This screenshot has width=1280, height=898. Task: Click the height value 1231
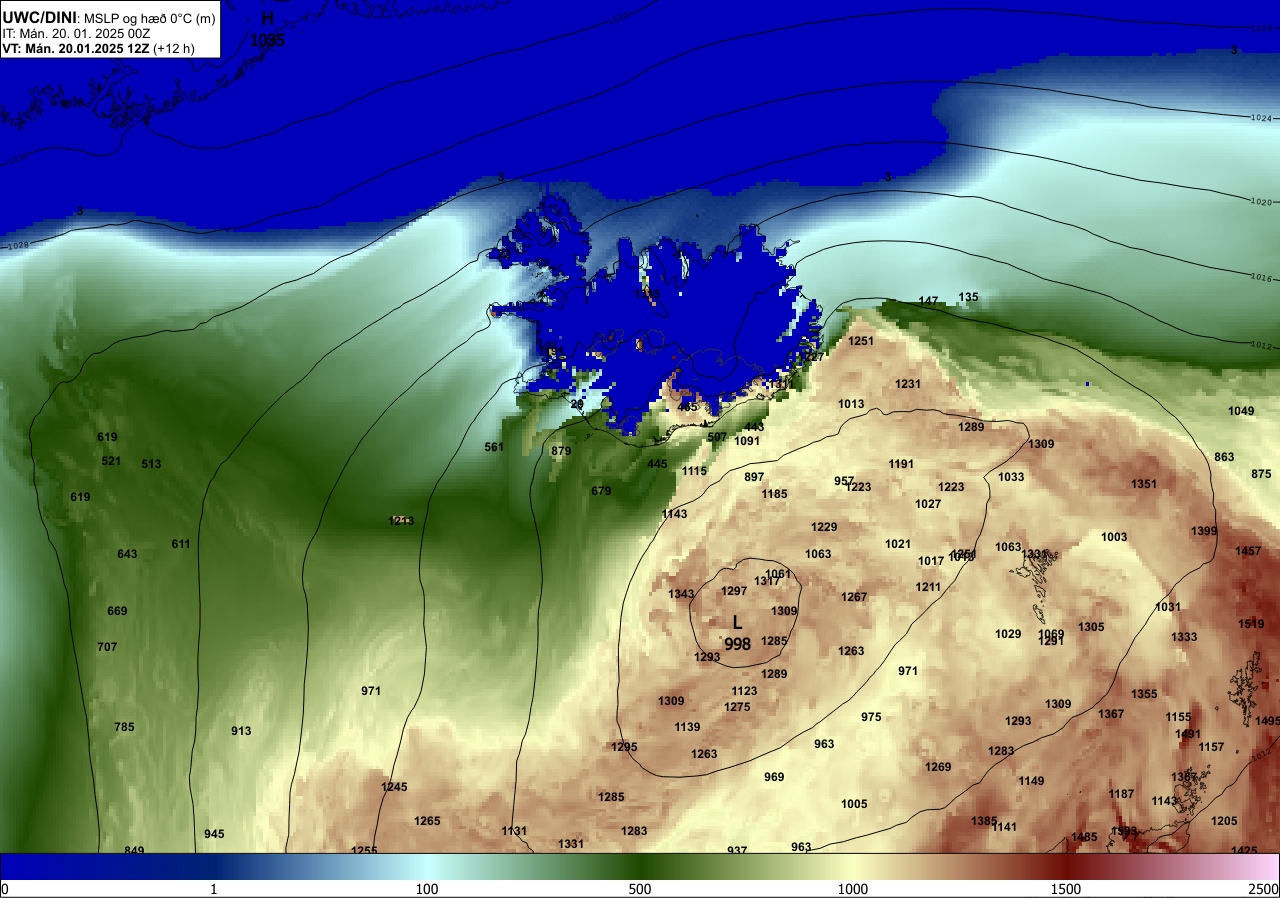908,384
